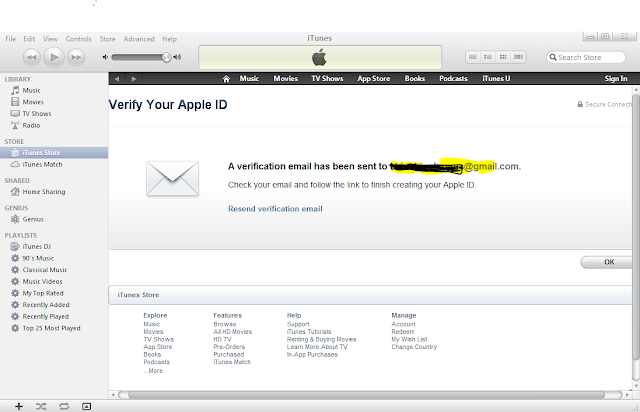The height and width of the screenshot is (412, 640).
Task: Open the App Store tab
Action: pos(374,79)
